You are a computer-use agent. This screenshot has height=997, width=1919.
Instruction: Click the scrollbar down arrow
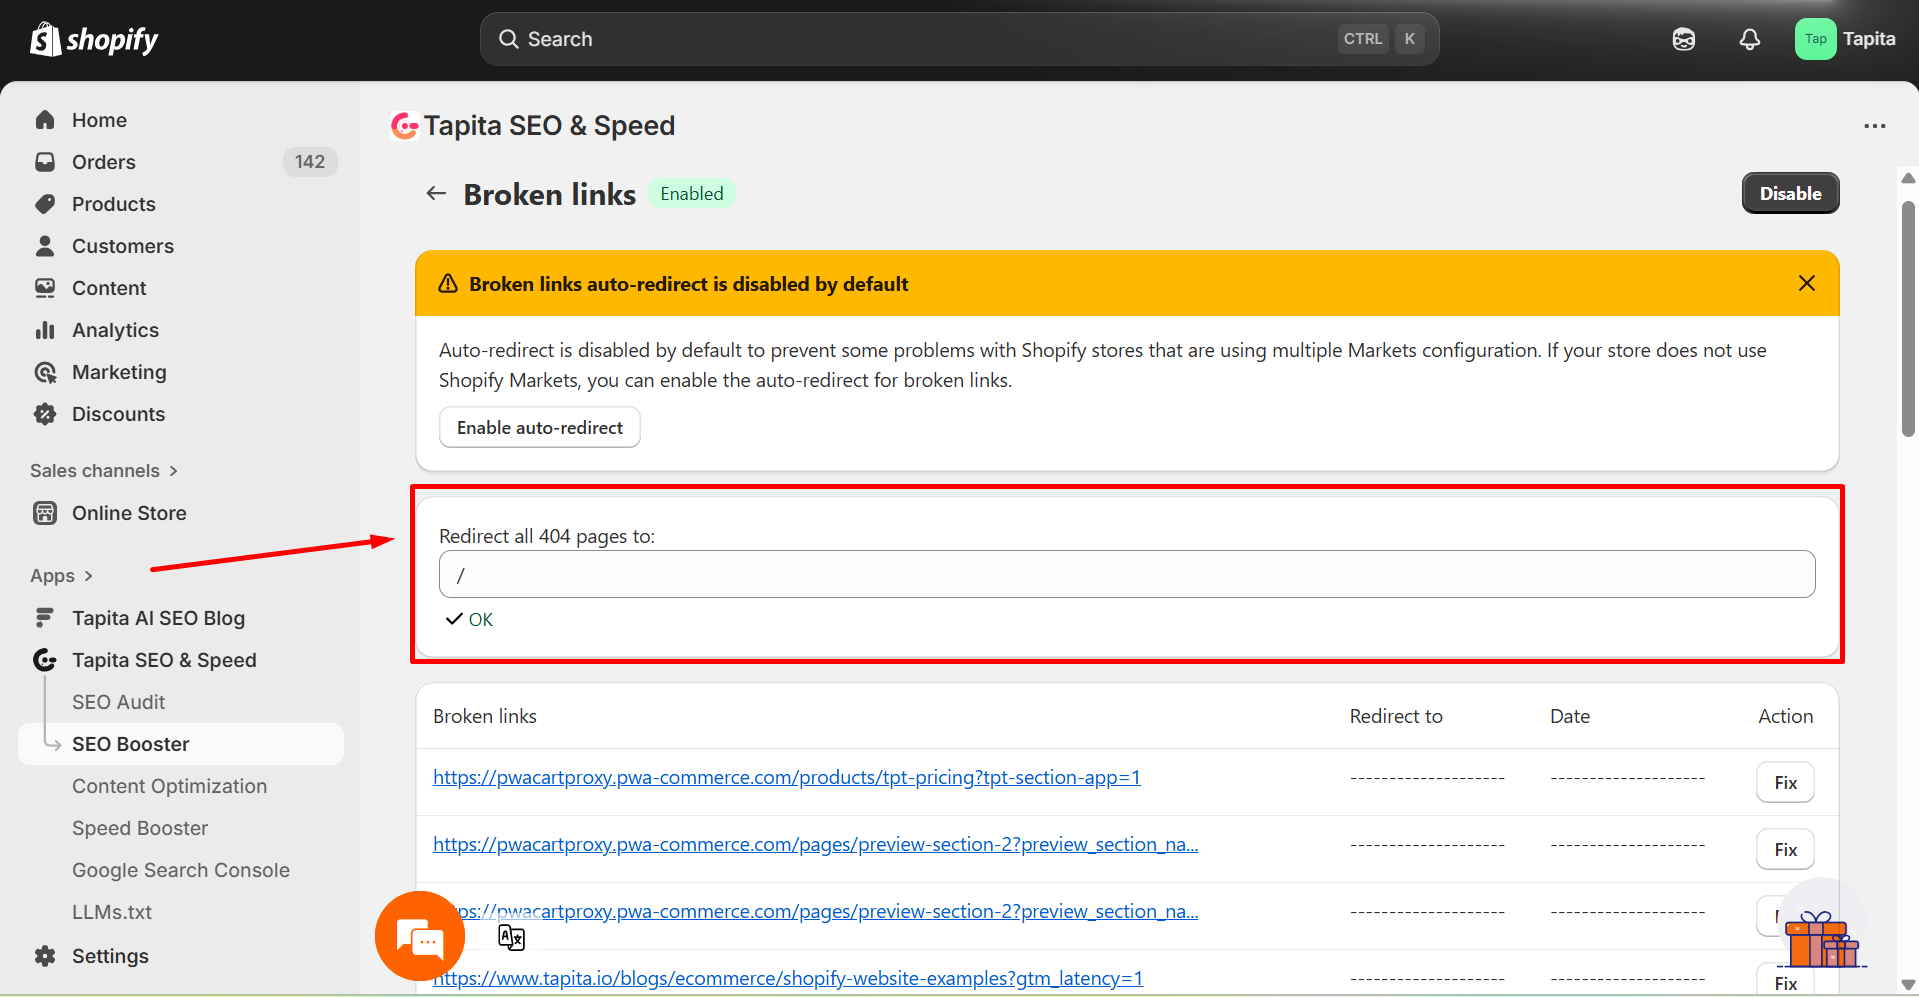(x=1908, y=985)
